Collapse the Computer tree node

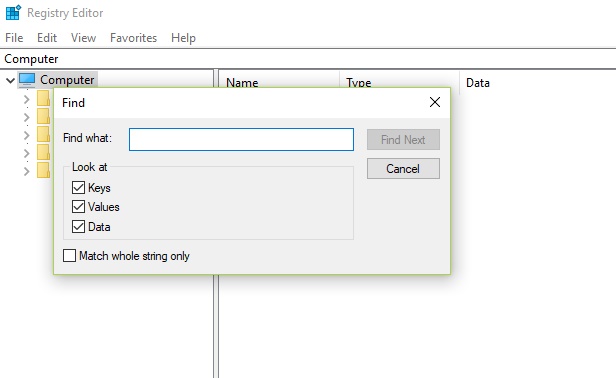point(11,81)
